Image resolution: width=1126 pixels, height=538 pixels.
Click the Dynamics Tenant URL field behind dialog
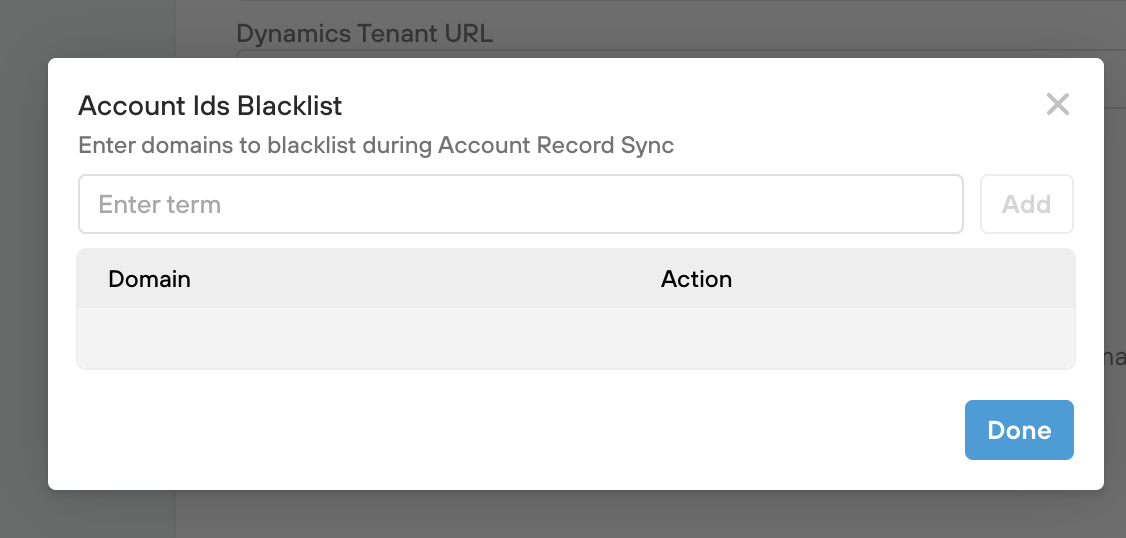(680, 53)
